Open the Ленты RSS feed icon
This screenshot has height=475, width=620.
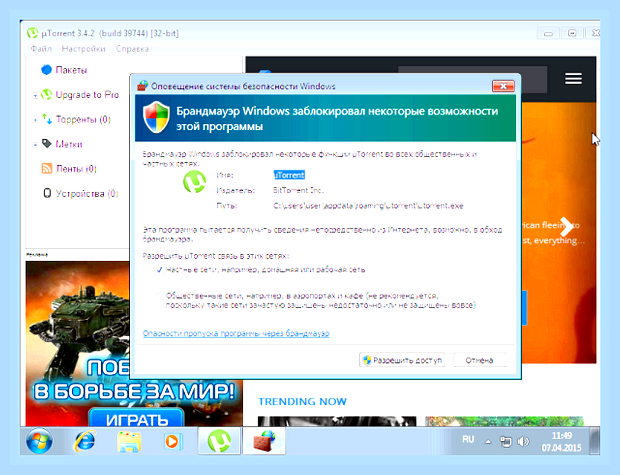47,168
